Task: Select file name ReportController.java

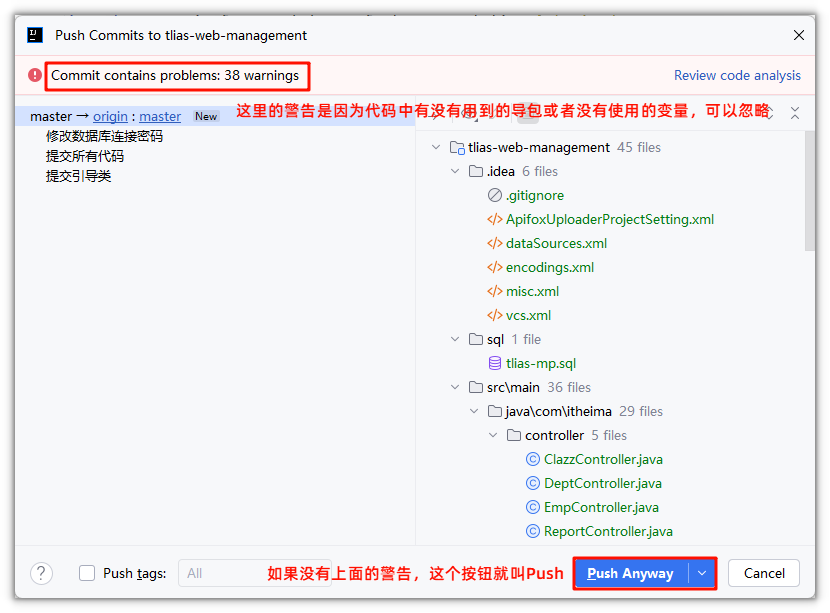Action: [608, 531]
